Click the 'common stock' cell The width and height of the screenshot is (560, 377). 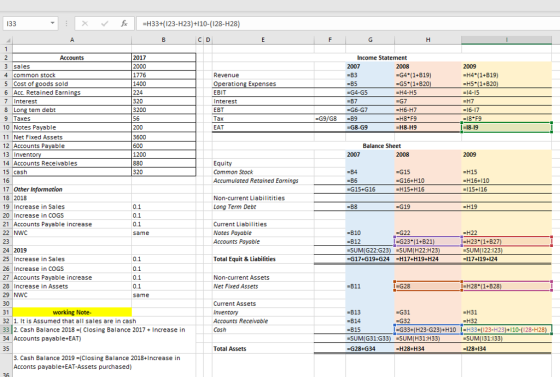72,75
